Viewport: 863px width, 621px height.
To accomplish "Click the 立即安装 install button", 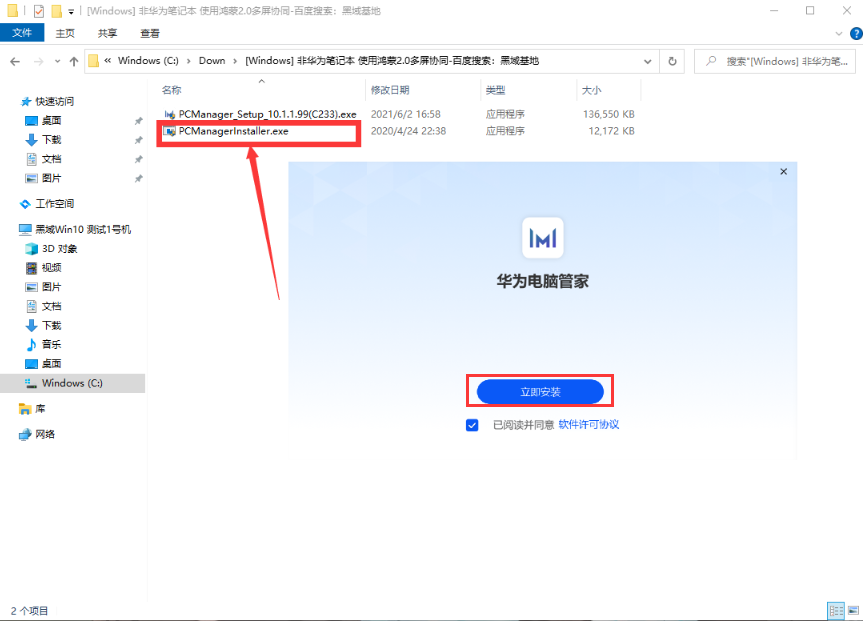I will [x=540, y=392].
